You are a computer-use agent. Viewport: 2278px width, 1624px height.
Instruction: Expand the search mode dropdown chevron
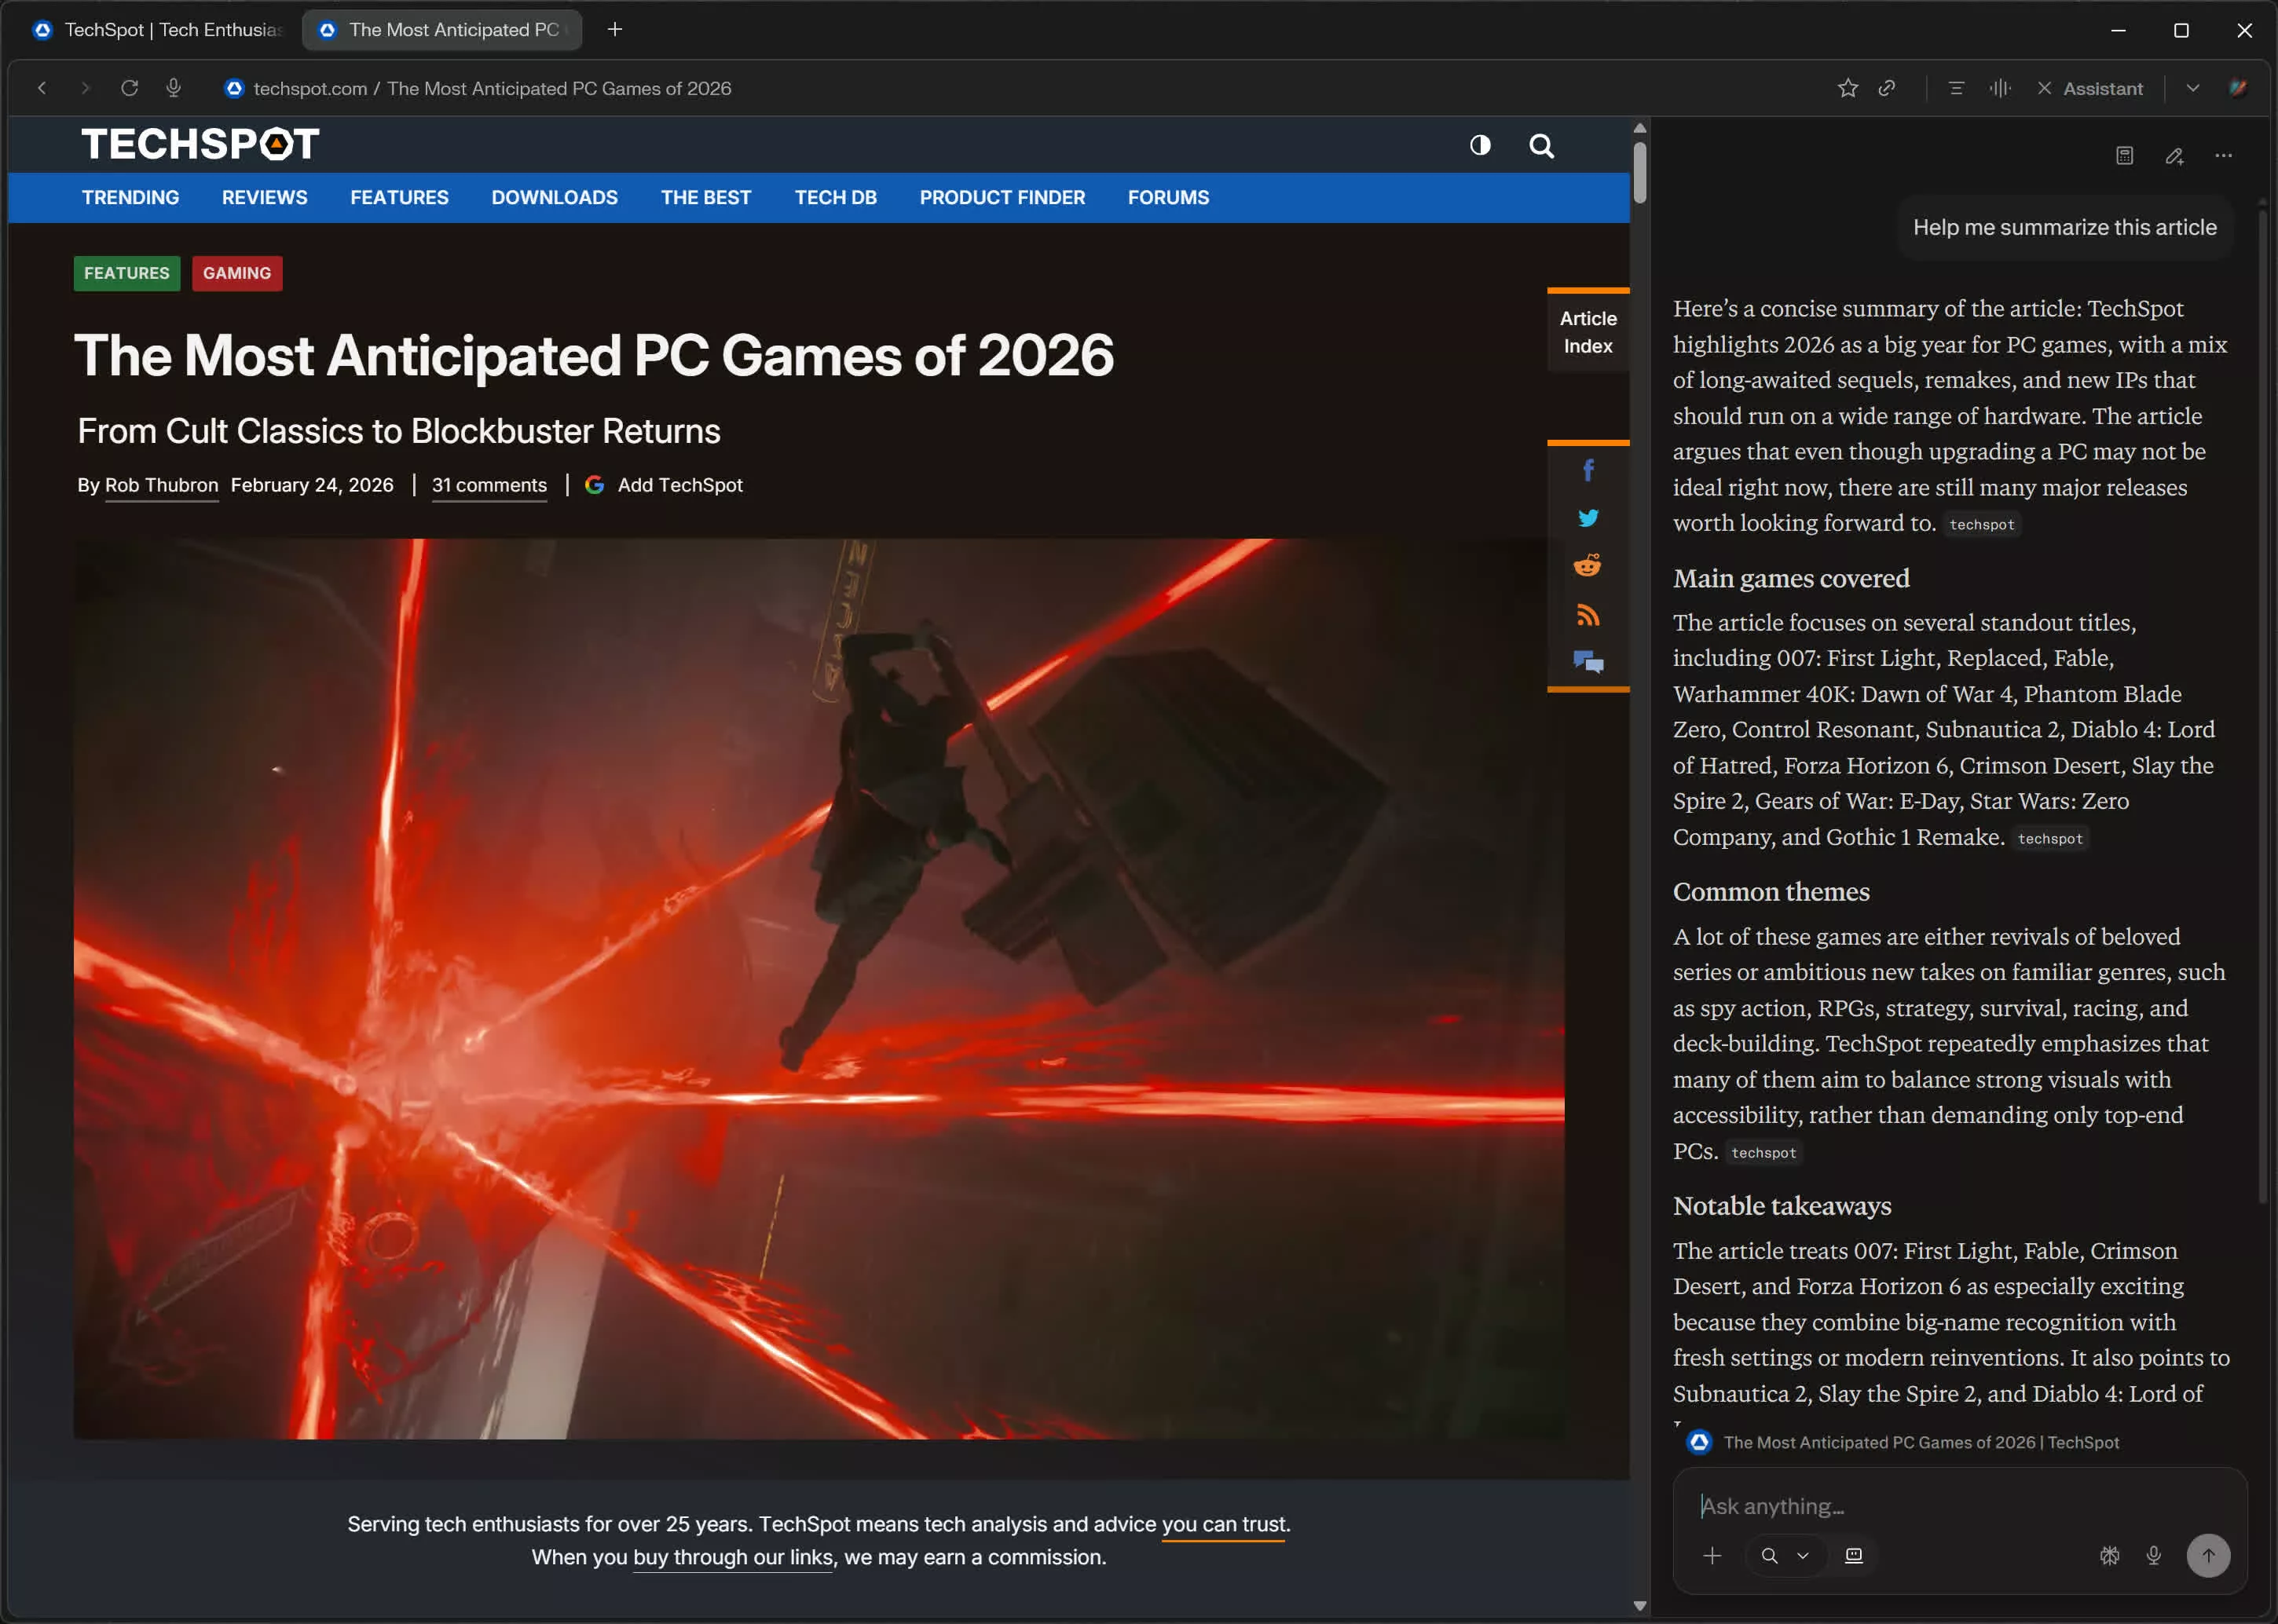coord(1802,1556)
